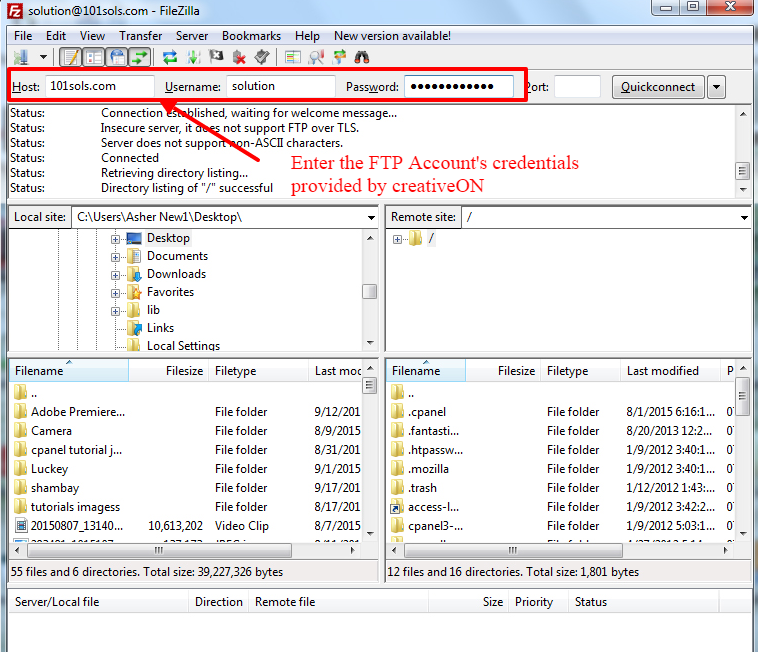Toggle local directory tree icon

(94, 58)
